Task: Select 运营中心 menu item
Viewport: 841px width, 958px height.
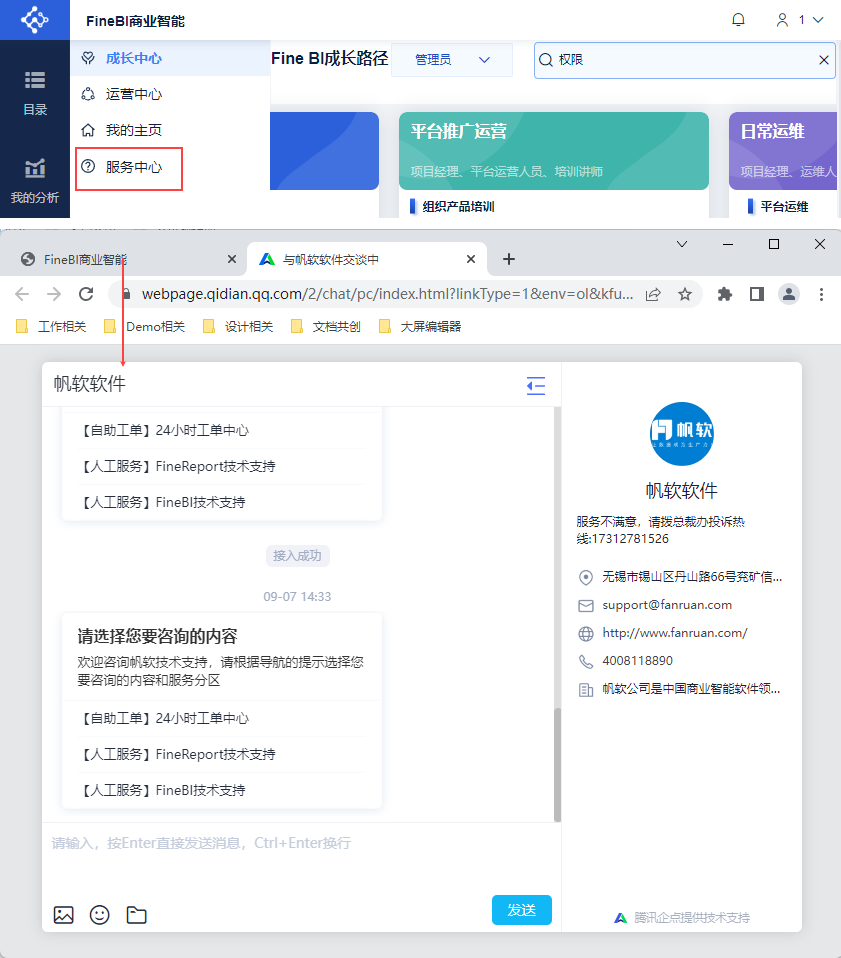Action: (x=170, y=94)
